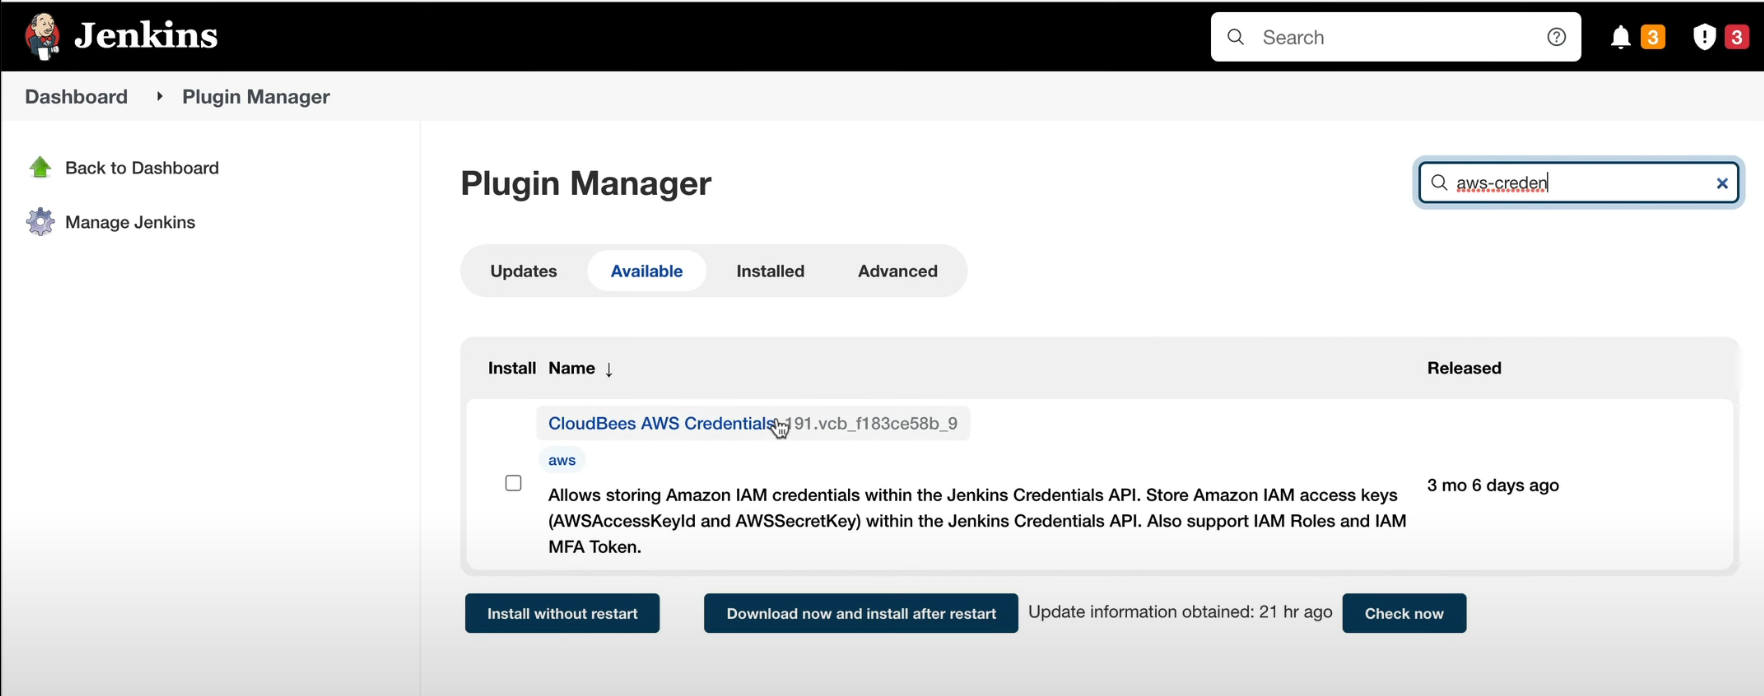The height and width of the screenshot is (696, 1764).
Task: Click Update information obtained: 21 hr ago text
Action: (1180, 612)
